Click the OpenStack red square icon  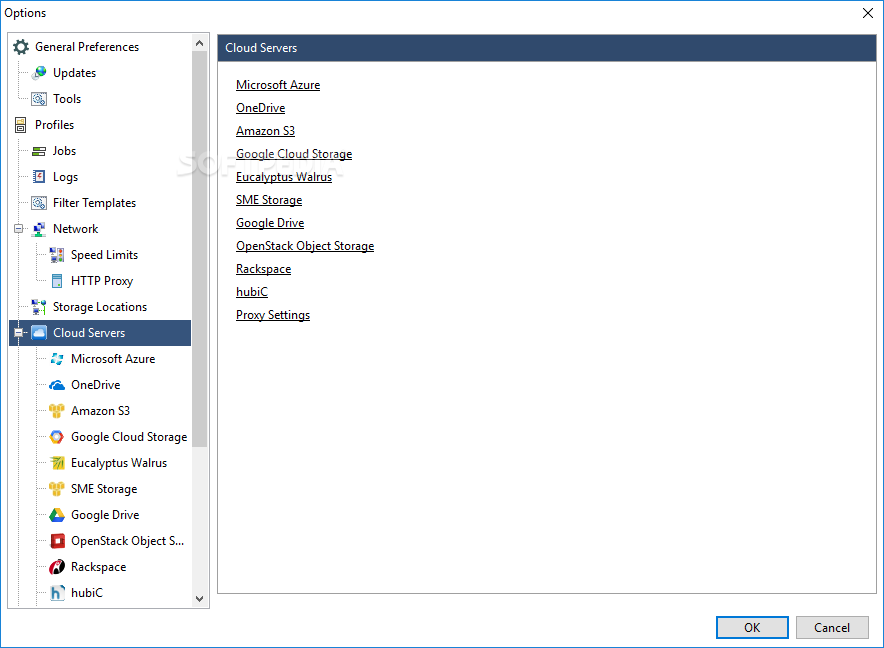(57, 541)
